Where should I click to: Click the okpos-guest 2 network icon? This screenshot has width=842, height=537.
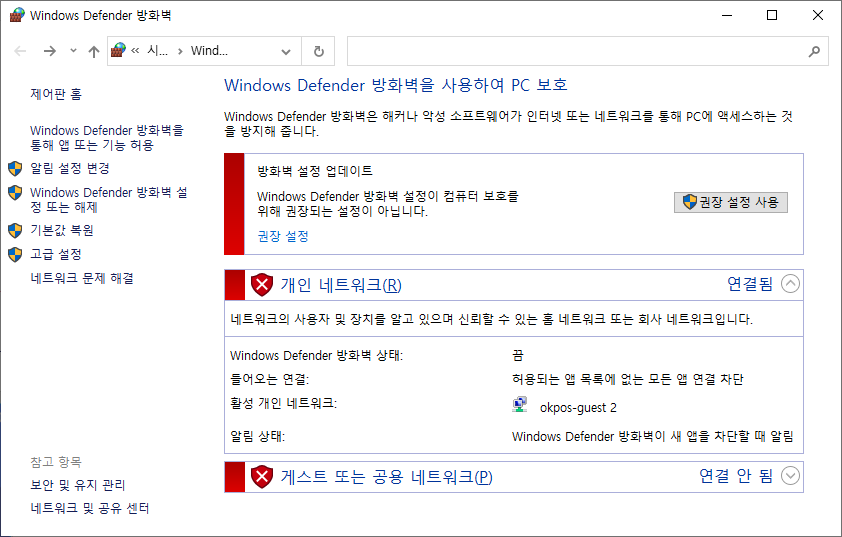520,406
